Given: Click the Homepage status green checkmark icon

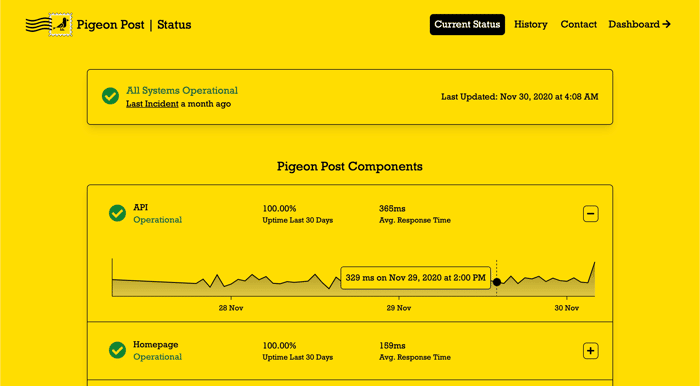Looking at the screenshot, I should (117, 350).
